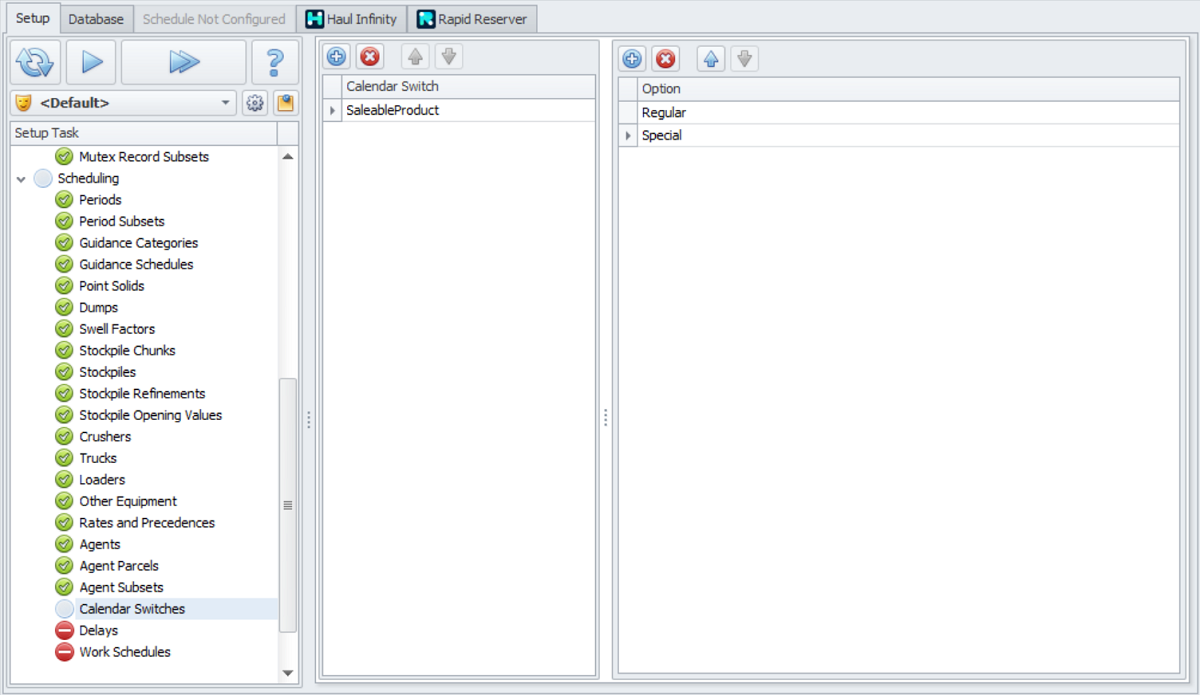Screen dimensions: 1200x695
Task: Switch to the Database tab
Action: tap(96, 19)
